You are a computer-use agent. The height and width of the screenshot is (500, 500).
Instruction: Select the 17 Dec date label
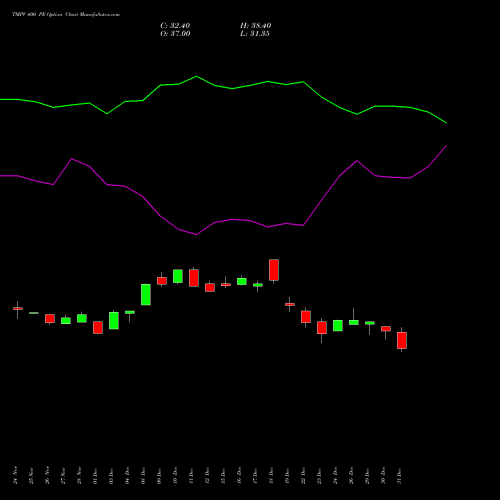tap(255, 475)
